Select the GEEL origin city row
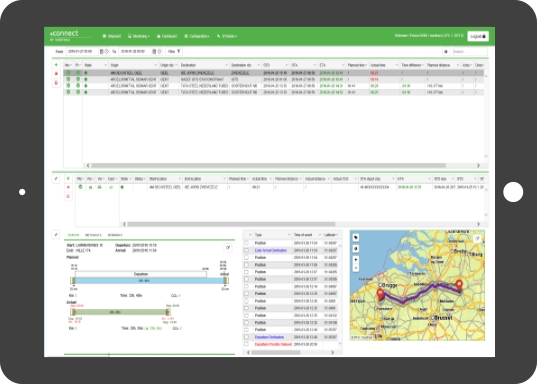This screenshot has height=384, width=537. pos(274,73)
